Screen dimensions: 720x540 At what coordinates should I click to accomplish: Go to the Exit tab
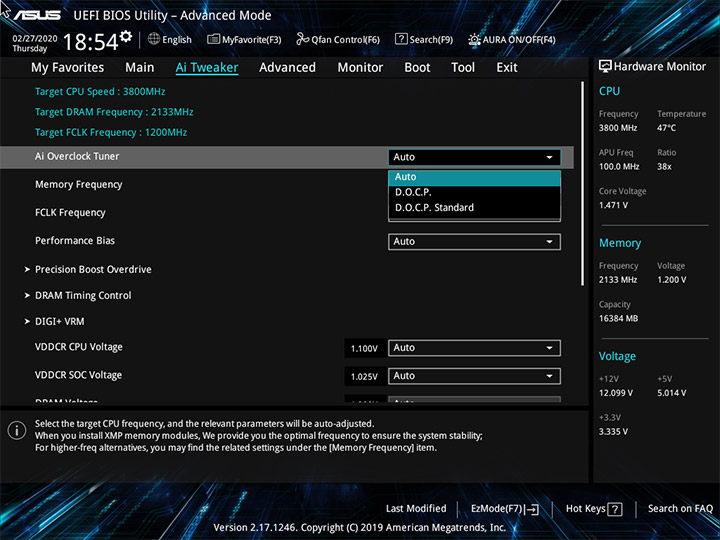tap(506, 68)
